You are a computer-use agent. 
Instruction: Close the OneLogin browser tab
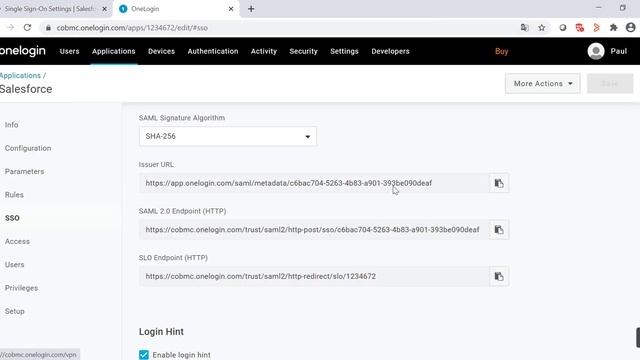(x=231, y=9)
